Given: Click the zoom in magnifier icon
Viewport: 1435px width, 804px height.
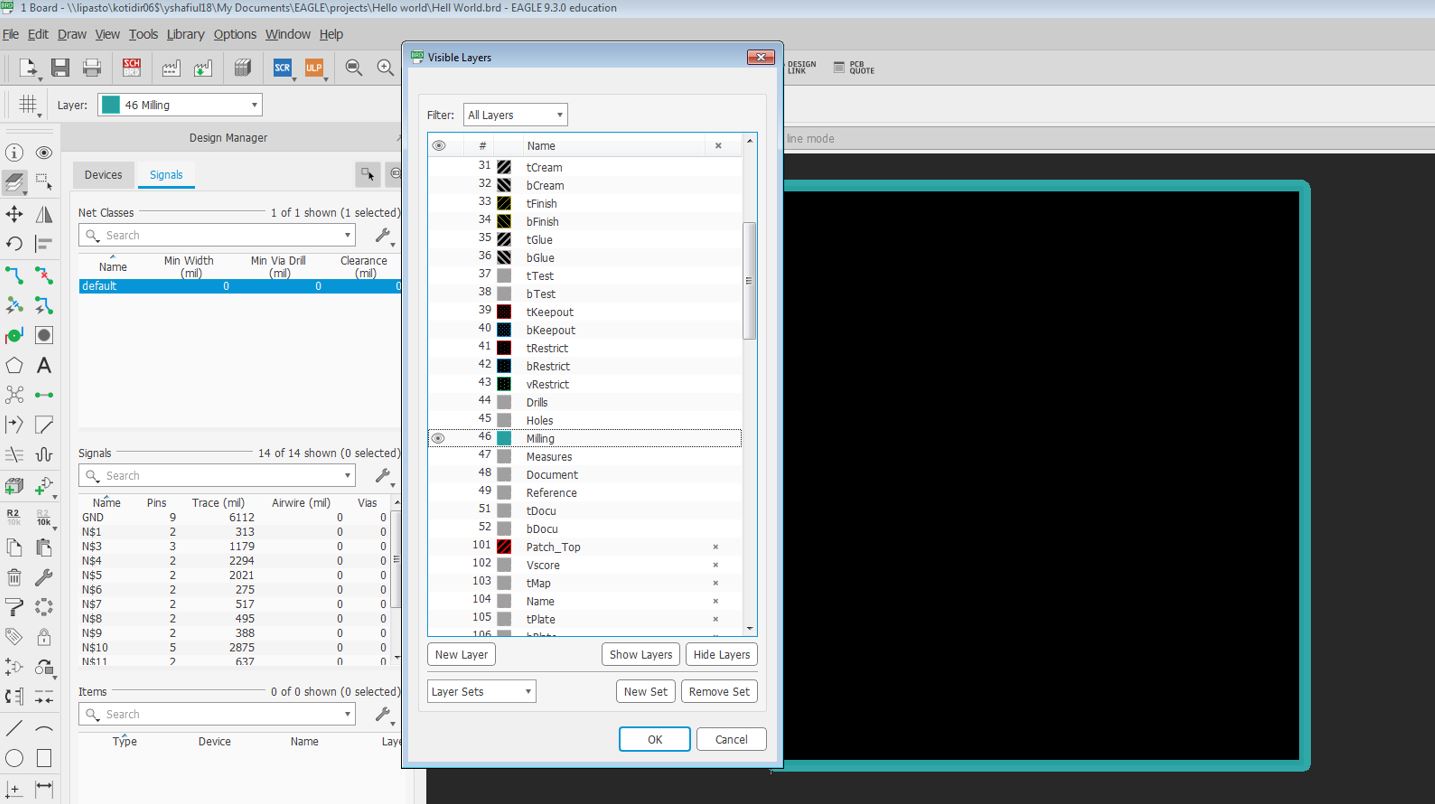Looking at the screenshot, I should click(385, 68).
